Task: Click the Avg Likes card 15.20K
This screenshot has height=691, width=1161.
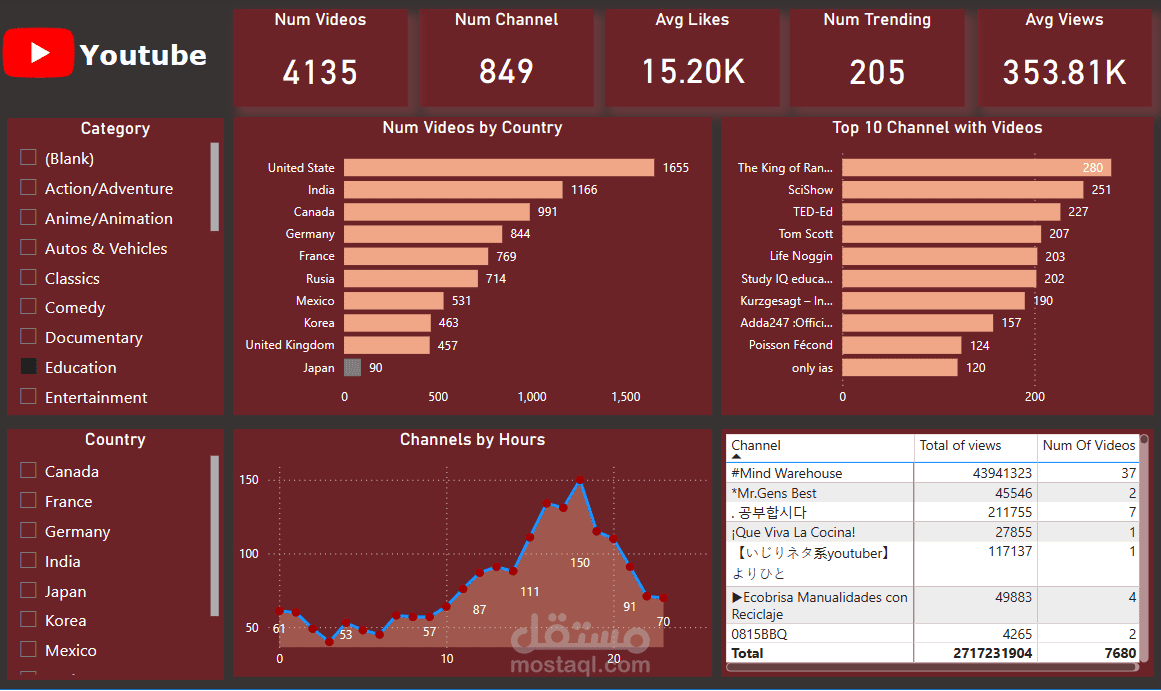Action: pos(692,57)
